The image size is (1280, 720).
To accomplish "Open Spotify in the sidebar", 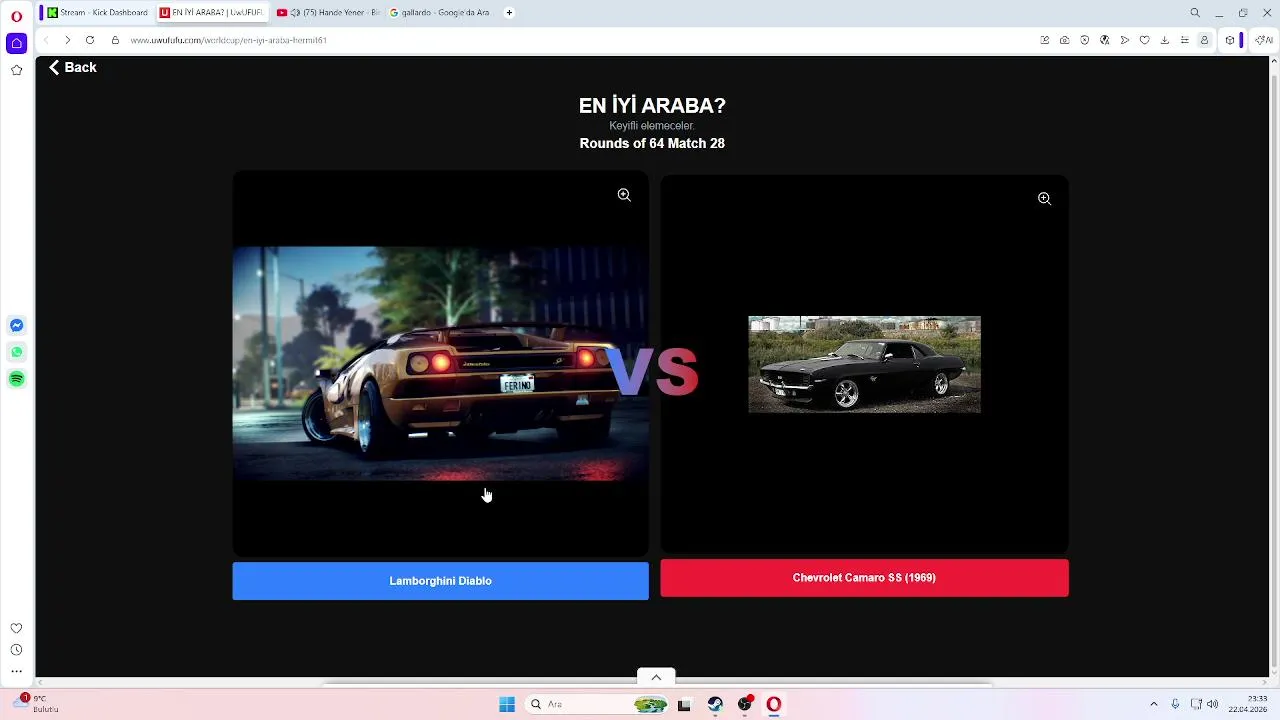I will click(x=16, y=379).
